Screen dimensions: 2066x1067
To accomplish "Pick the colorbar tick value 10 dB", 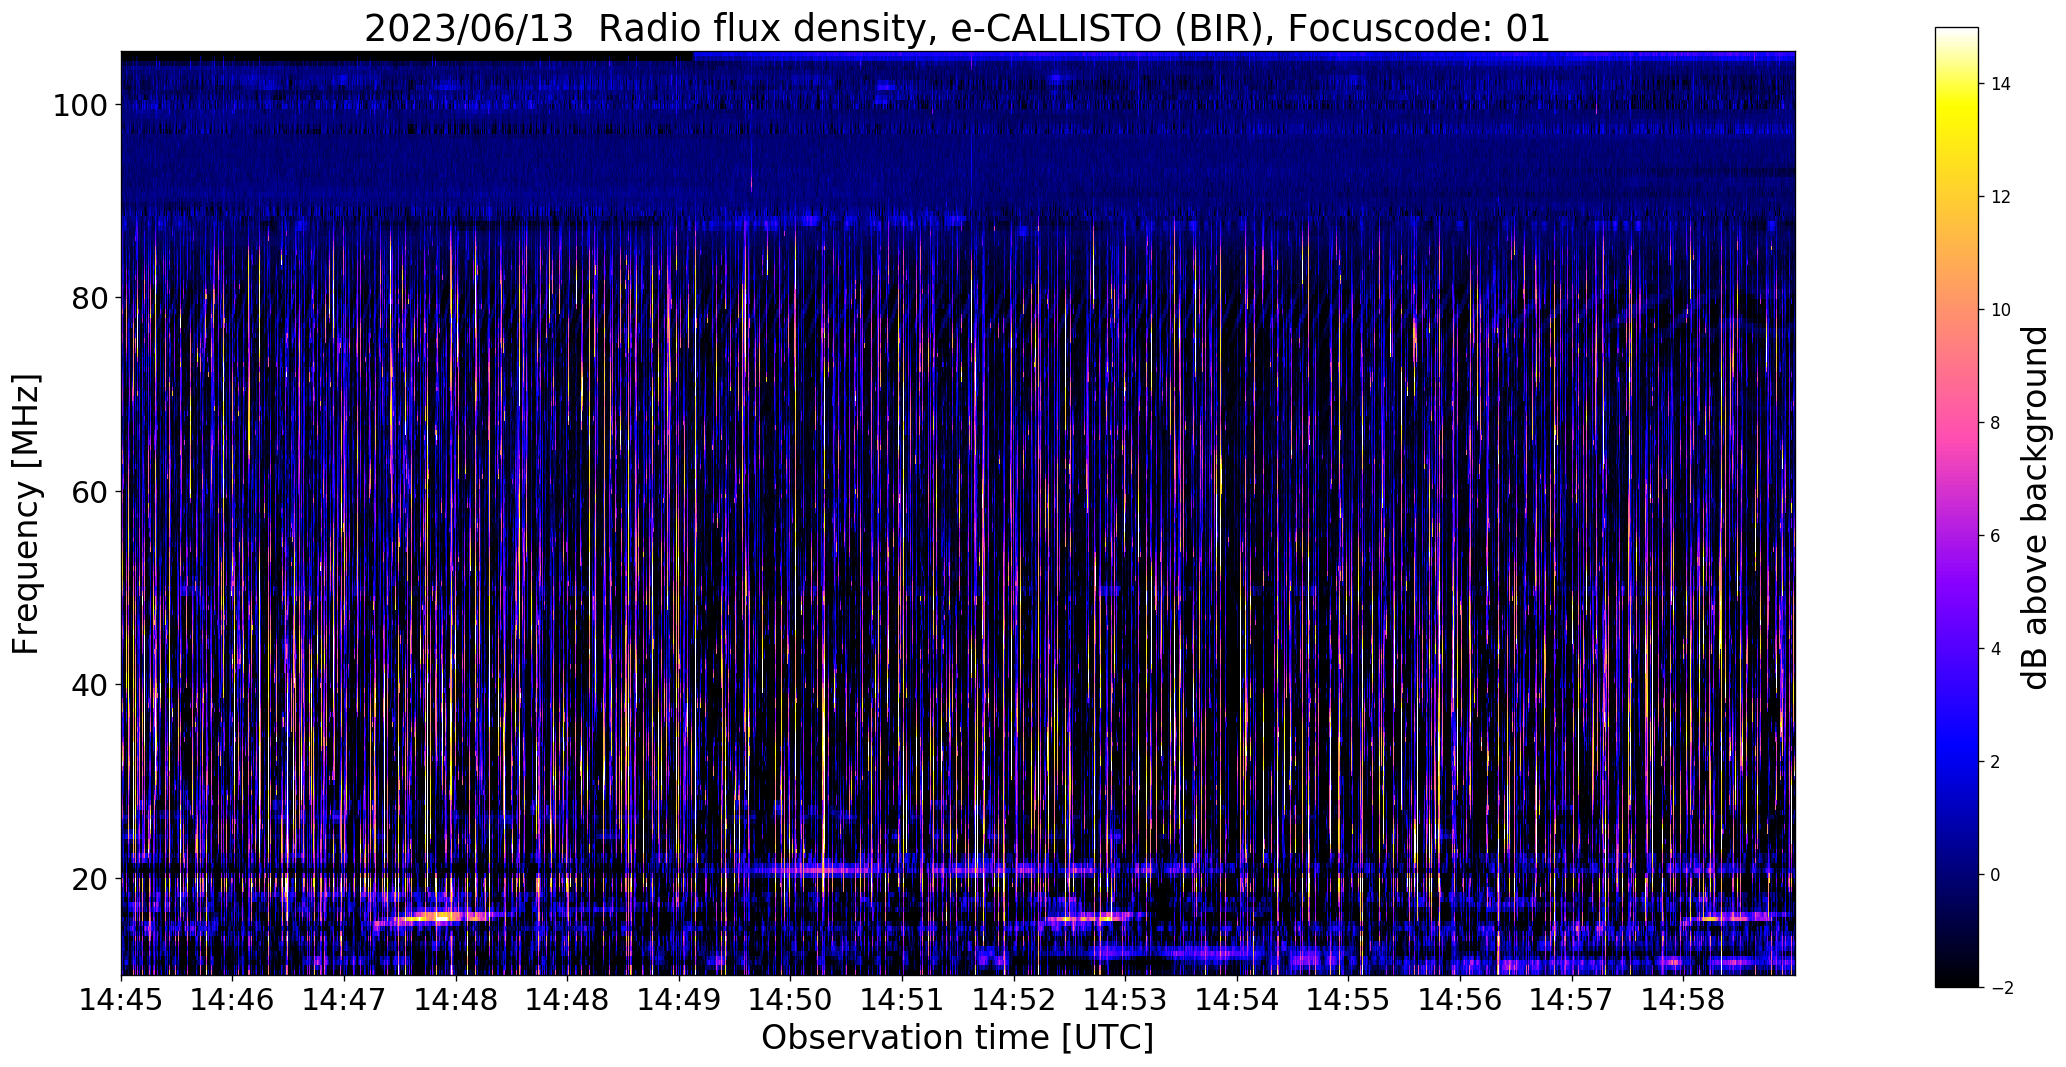I will pyautogui.click(x=2000, y=310).
